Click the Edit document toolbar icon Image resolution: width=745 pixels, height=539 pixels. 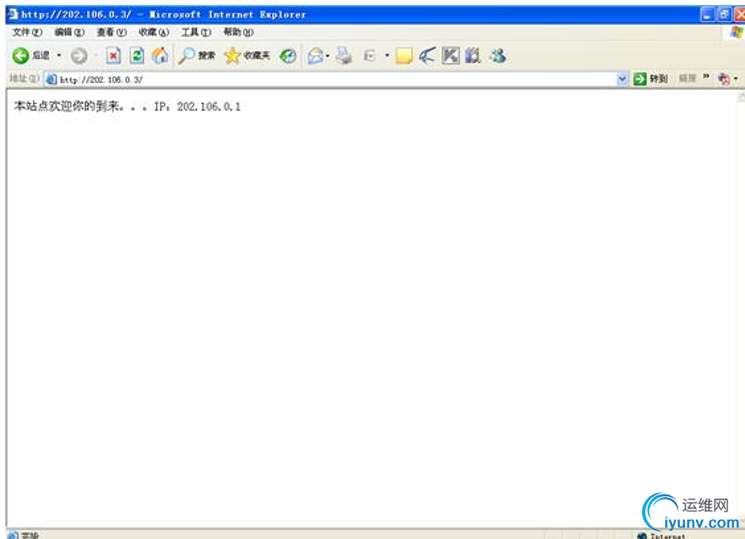(x=369, y=56)
